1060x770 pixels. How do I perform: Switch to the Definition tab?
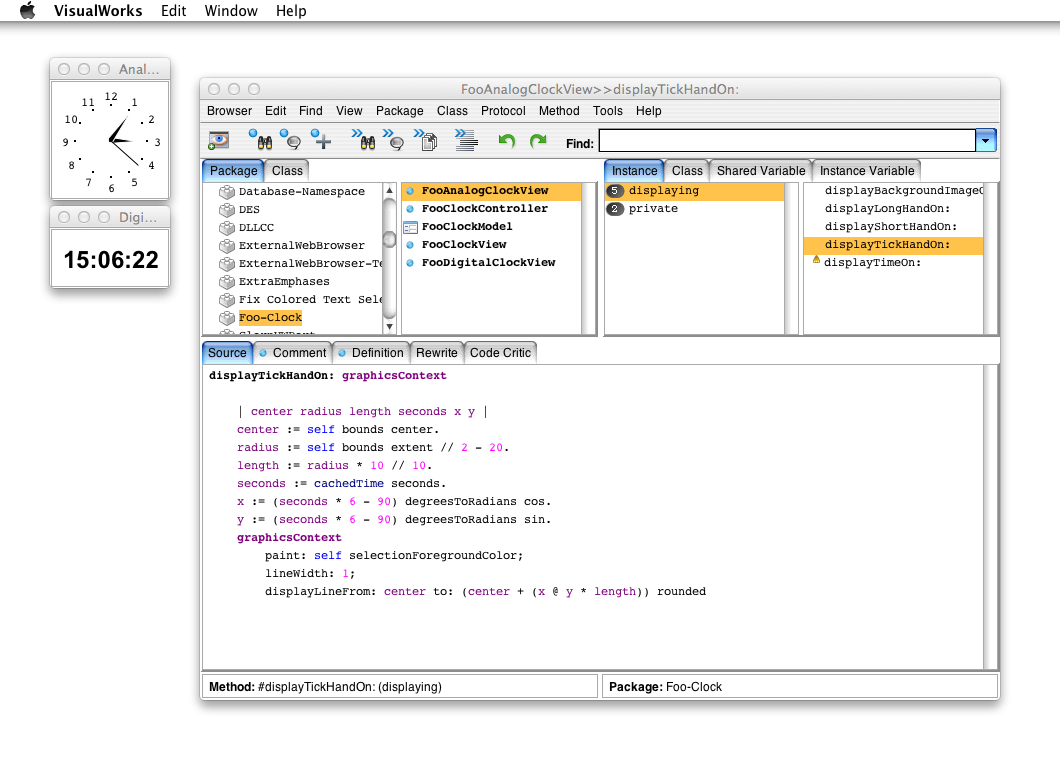(371, 353)
